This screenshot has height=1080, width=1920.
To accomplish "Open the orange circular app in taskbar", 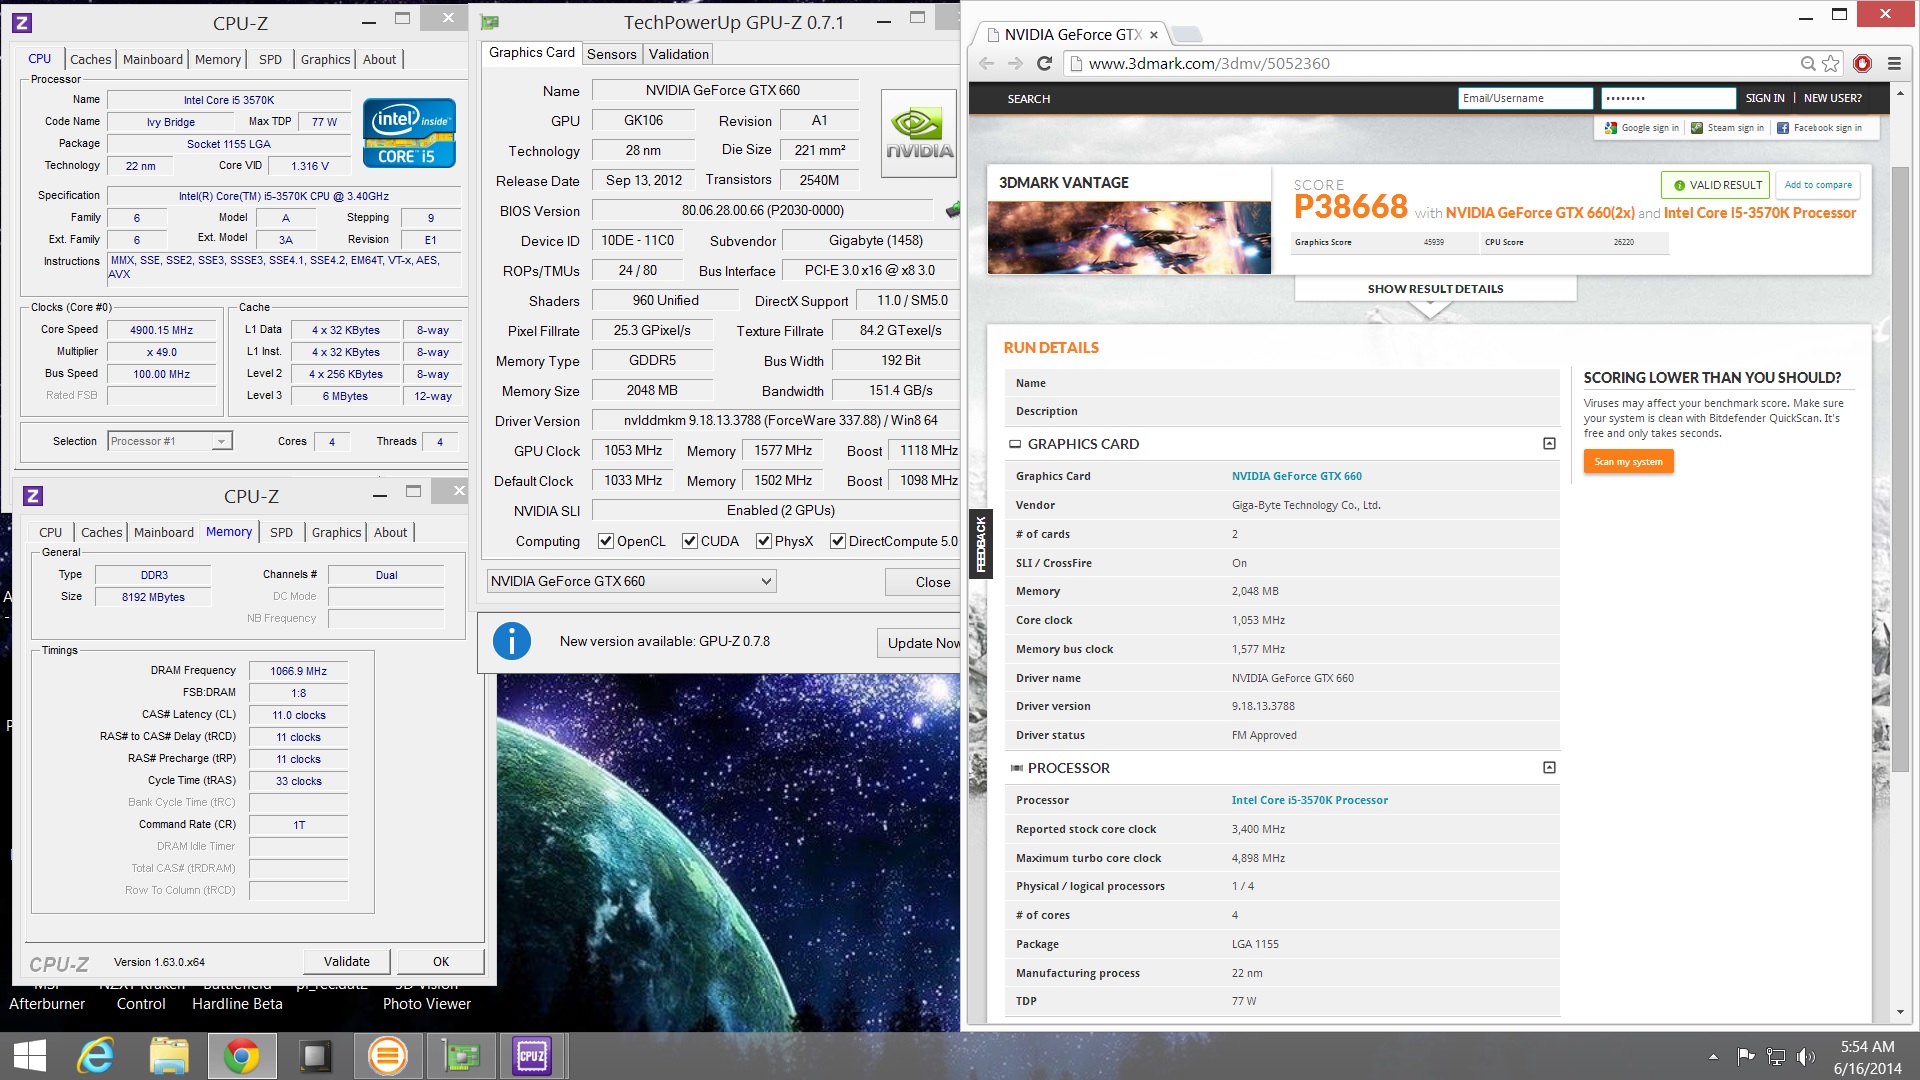I will (387, 1056).
